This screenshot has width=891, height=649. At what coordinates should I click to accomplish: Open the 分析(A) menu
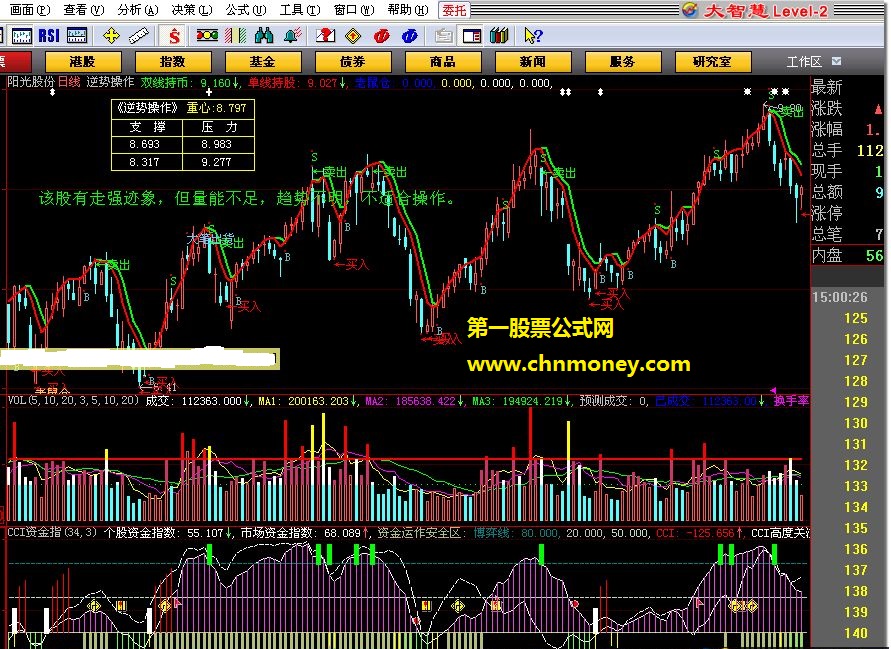(x=138, y=10)
